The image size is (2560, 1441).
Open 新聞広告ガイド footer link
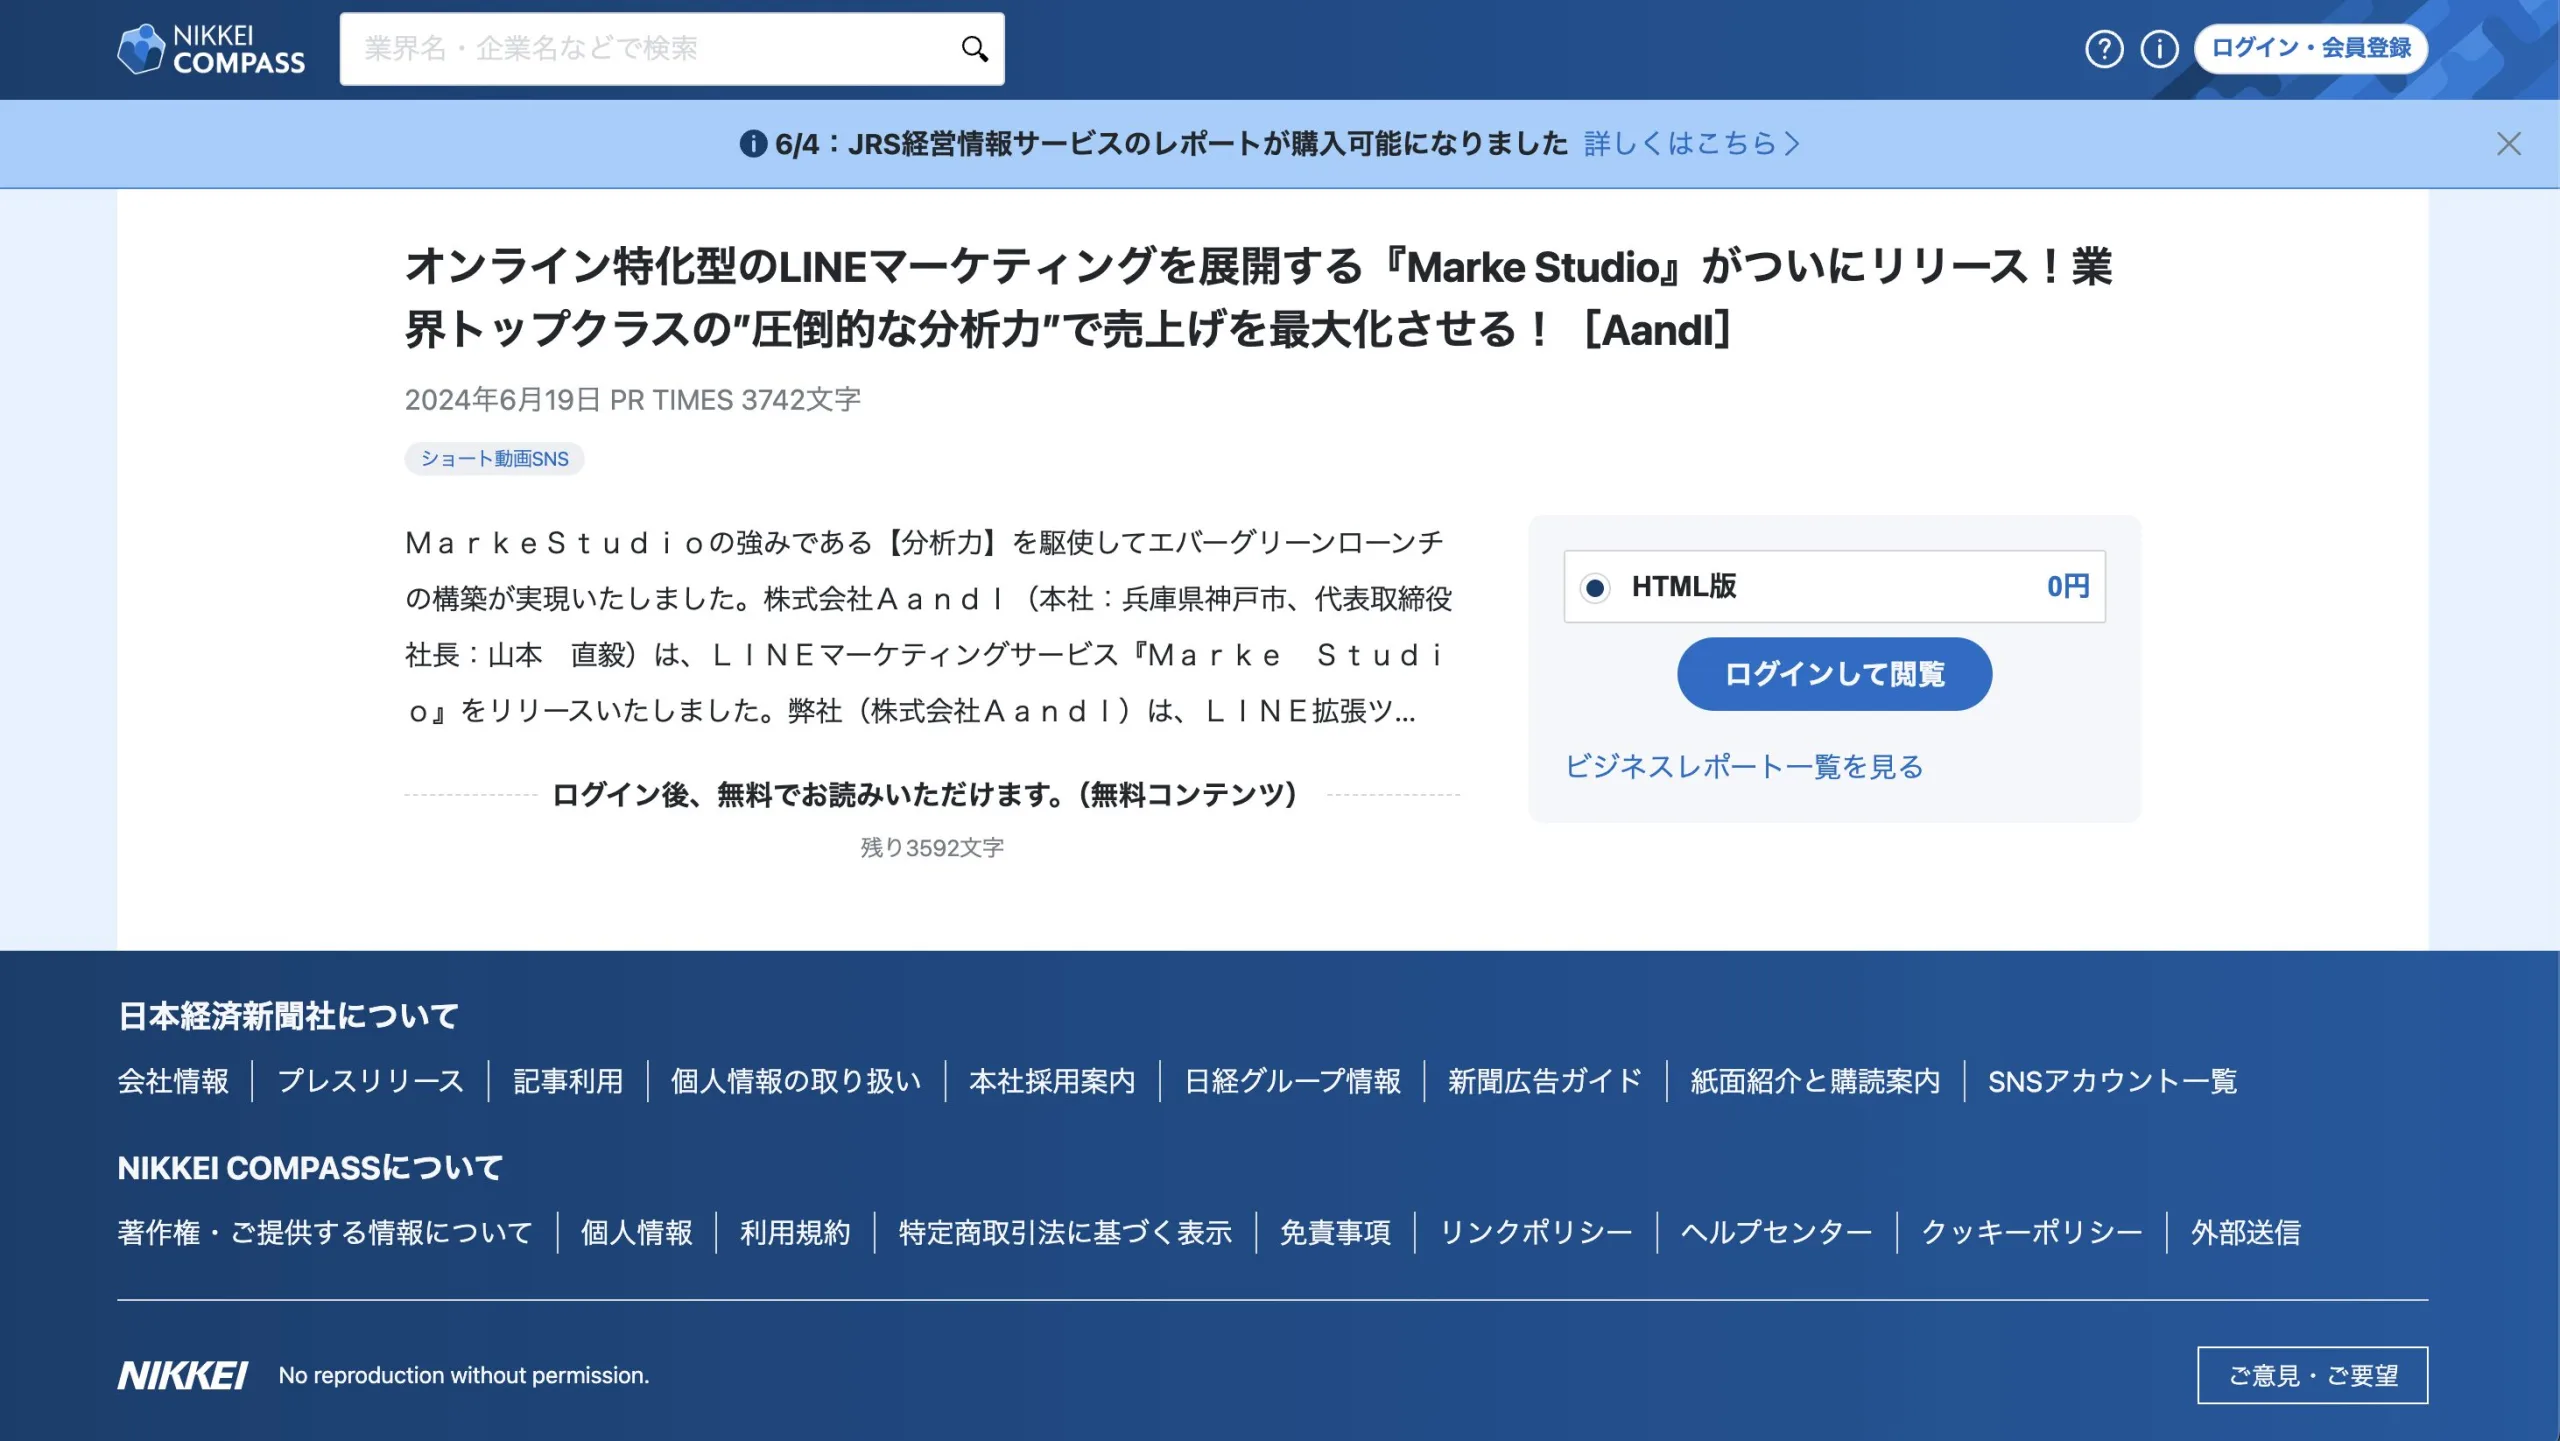(1545, 1081)
